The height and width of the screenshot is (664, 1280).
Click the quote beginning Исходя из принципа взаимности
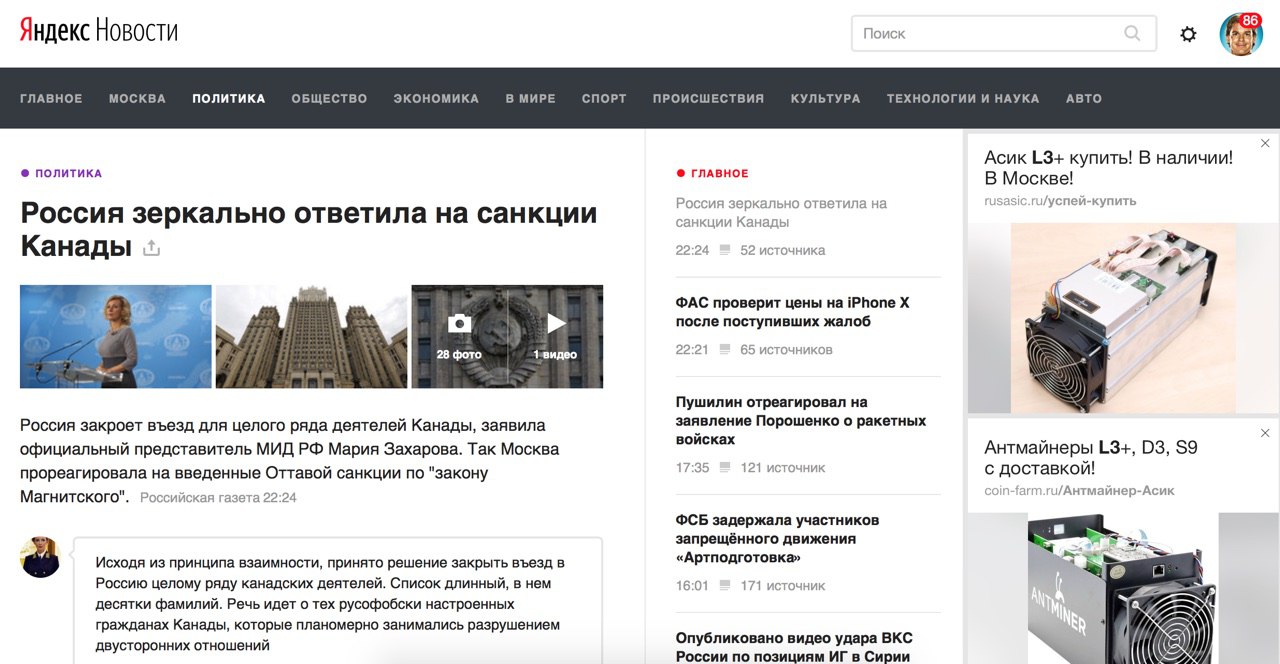[x=330, y=604]
